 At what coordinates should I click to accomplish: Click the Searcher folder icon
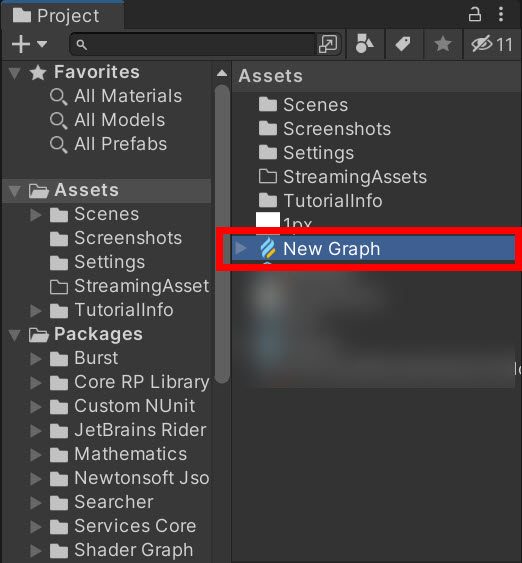[x=59, y=503]
